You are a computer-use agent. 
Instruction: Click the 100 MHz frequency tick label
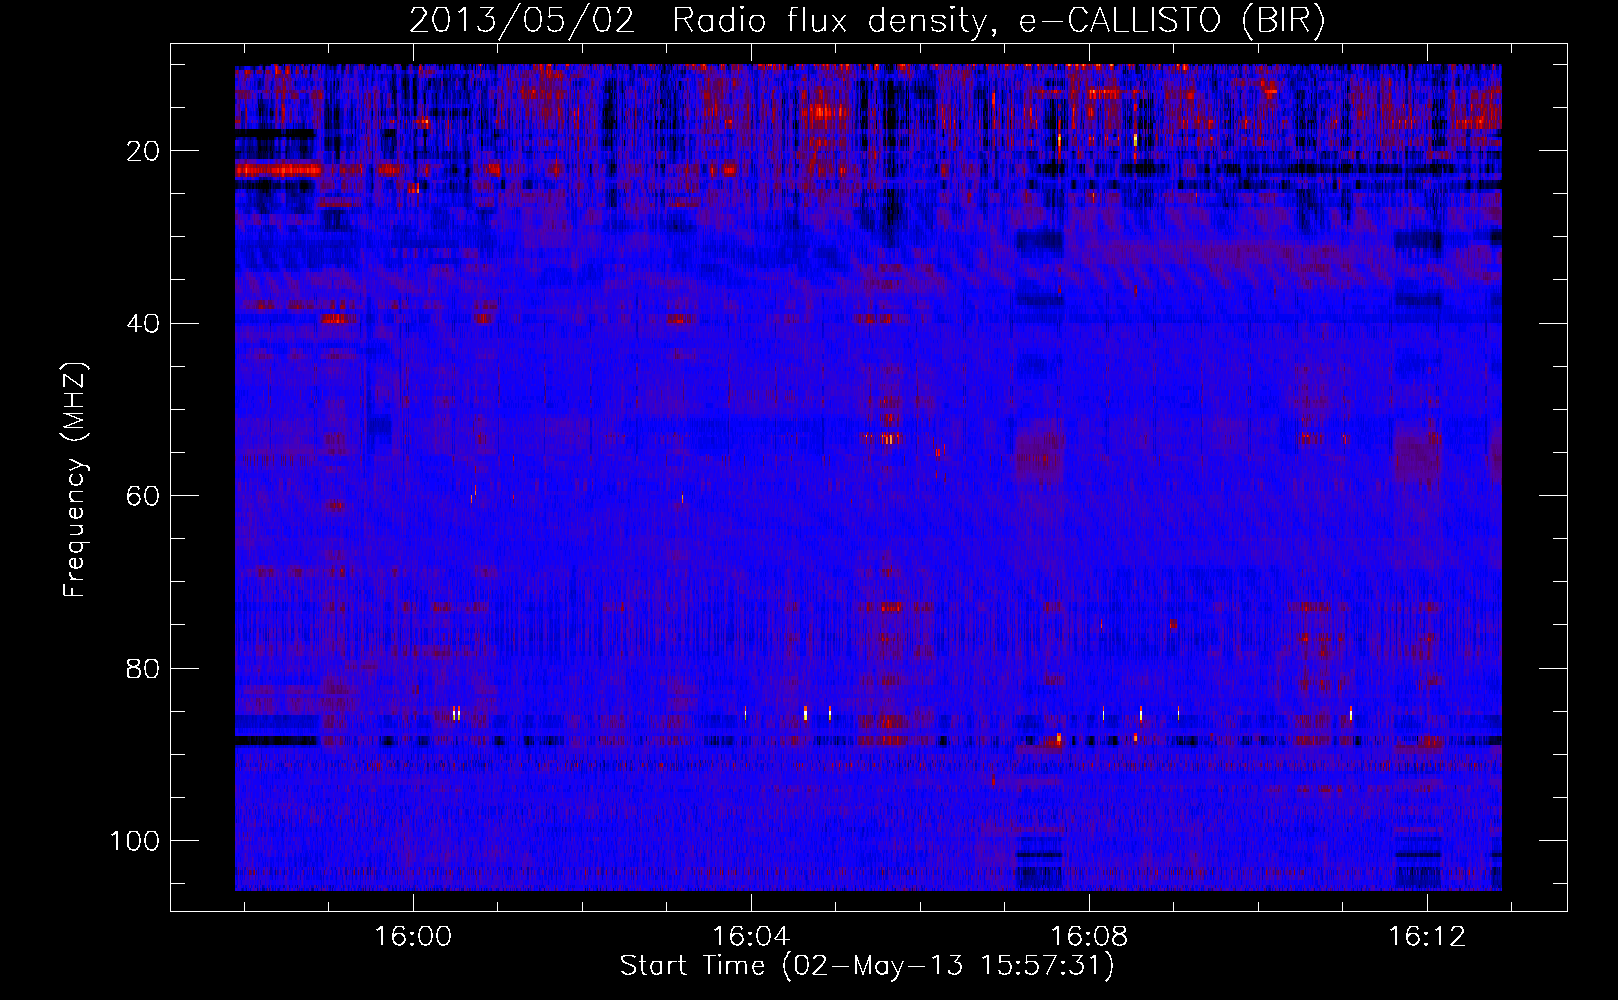[135, 841]
